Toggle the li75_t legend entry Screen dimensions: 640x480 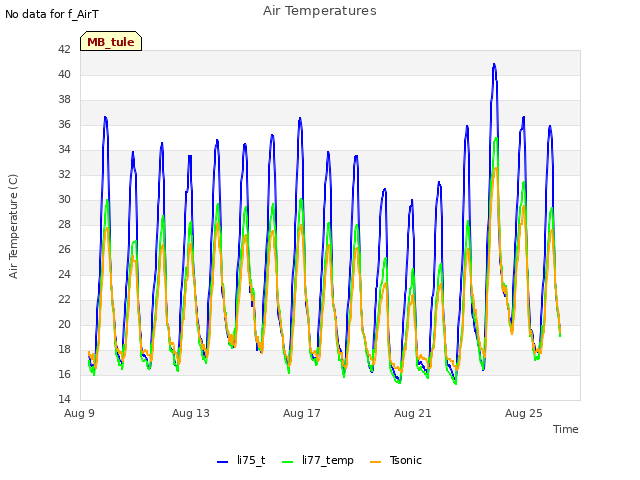coord(241,461)
